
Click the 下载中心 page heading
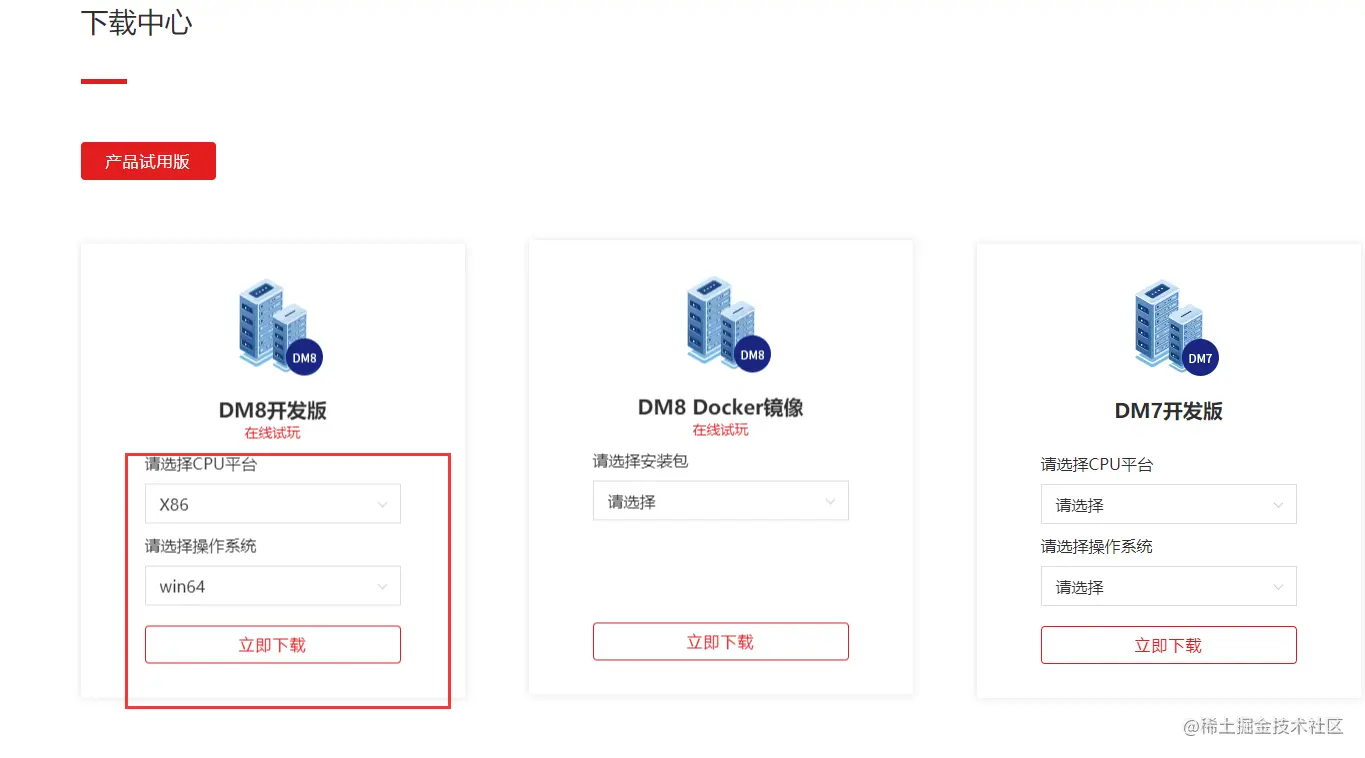coord(136,22)
